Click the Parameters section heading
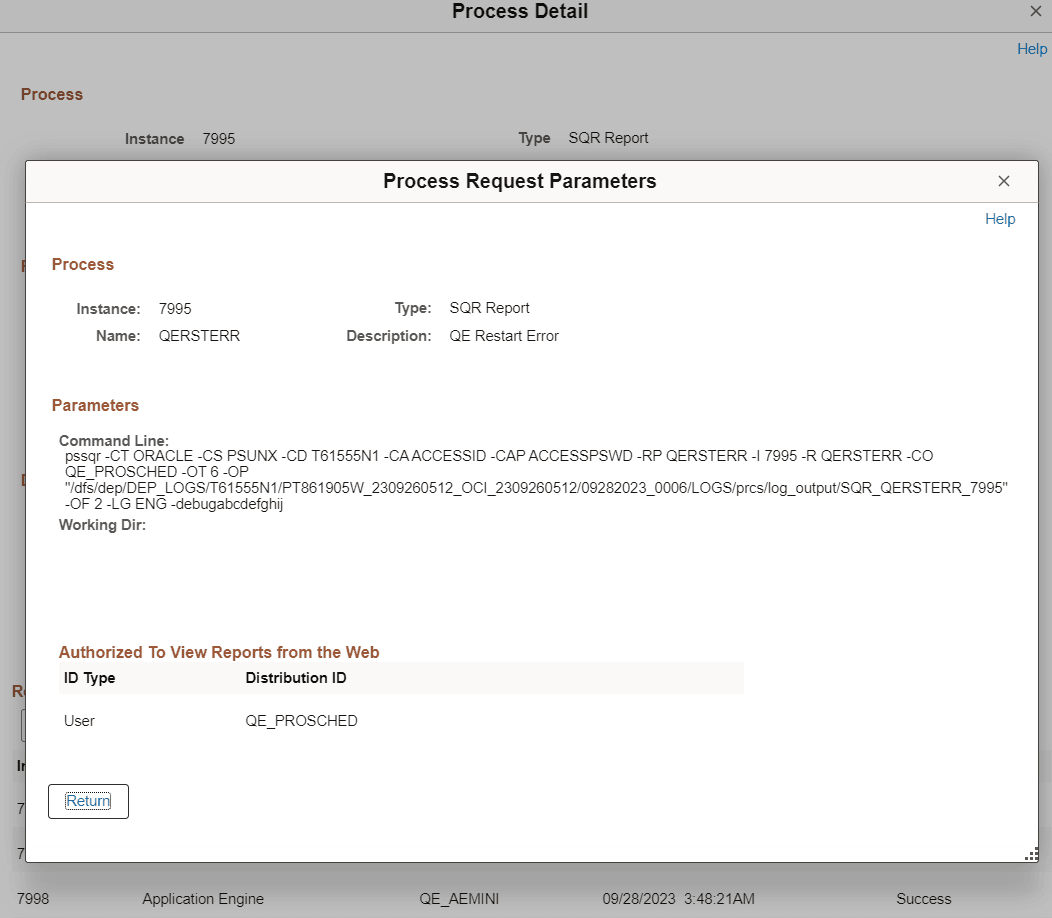1052x918 pixels. click(x=95, y=405)
